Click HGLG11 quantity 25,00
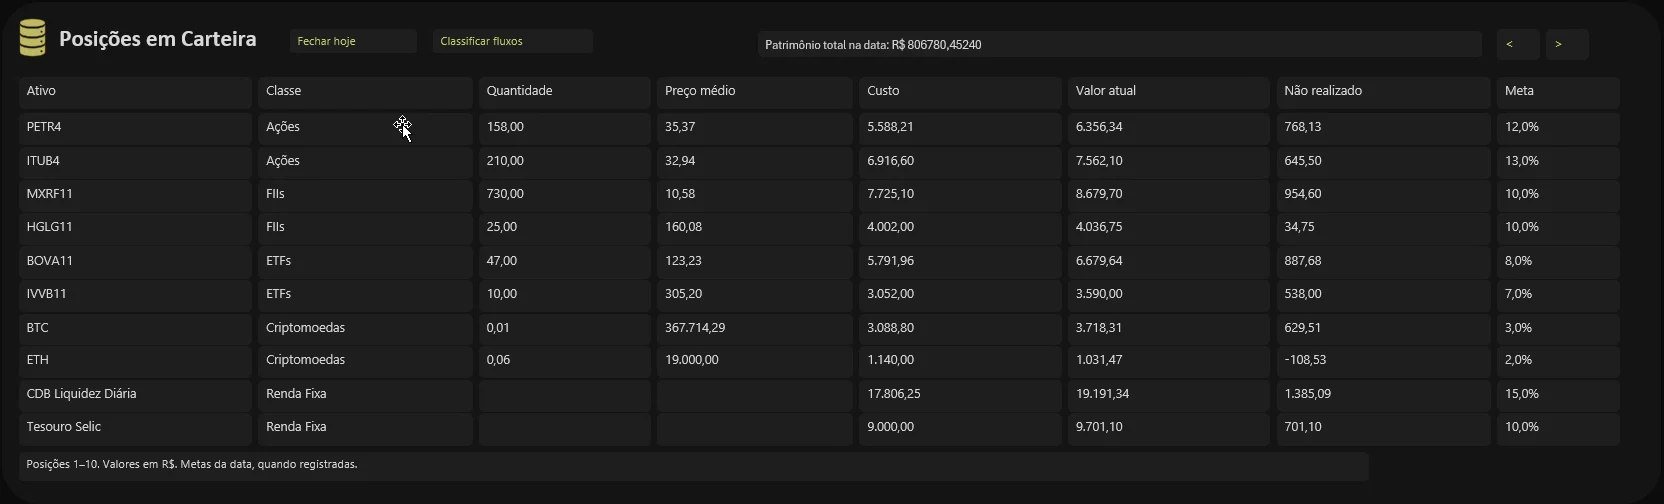 pyautogui.click(x=564, y=227)
